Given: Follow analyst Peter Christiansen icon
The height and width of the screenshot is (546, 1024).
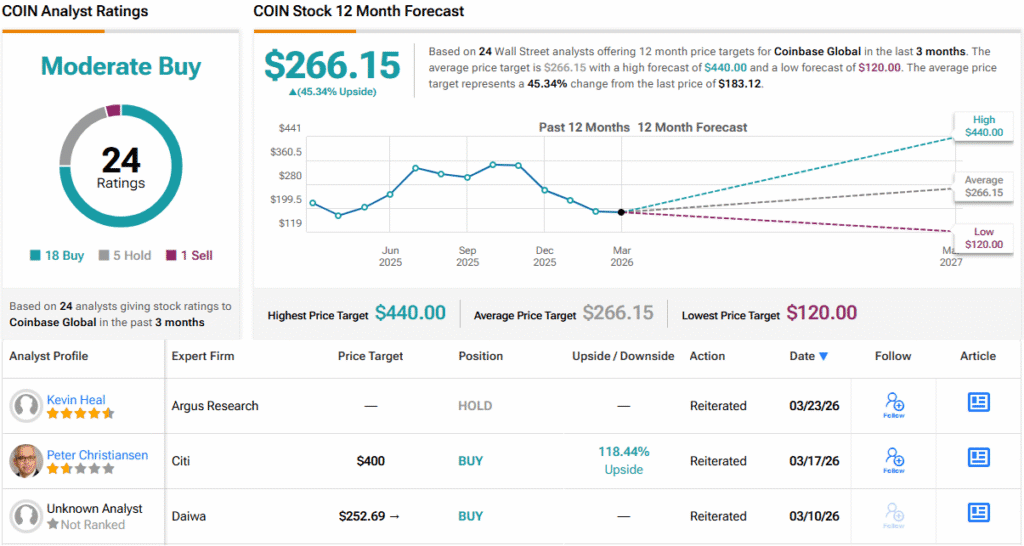Looking at the screenshot, I should [x=894, y=460].
